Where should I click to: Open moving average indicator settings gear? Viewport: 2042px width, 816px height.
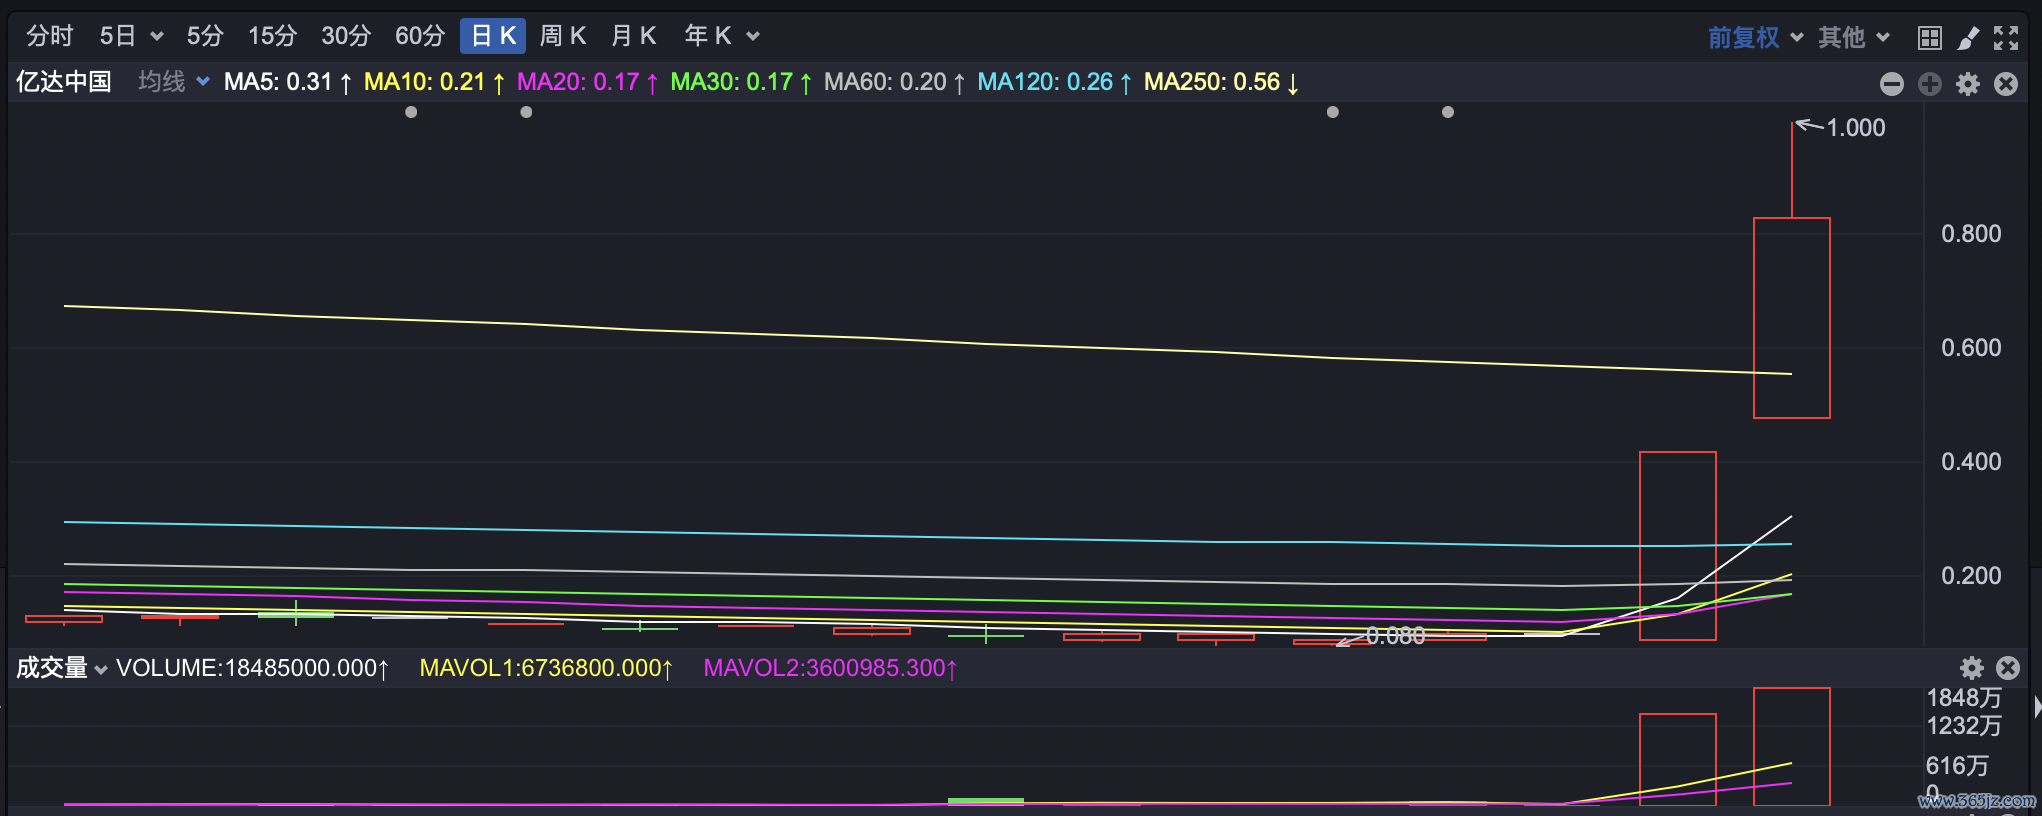coord(1968,84)
